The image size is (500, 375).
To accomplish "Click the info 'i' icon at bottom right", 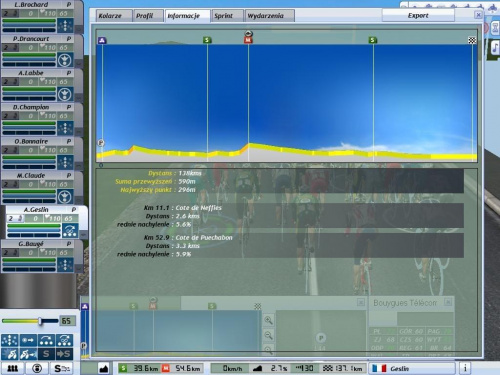I will click(x=465, y=368).
